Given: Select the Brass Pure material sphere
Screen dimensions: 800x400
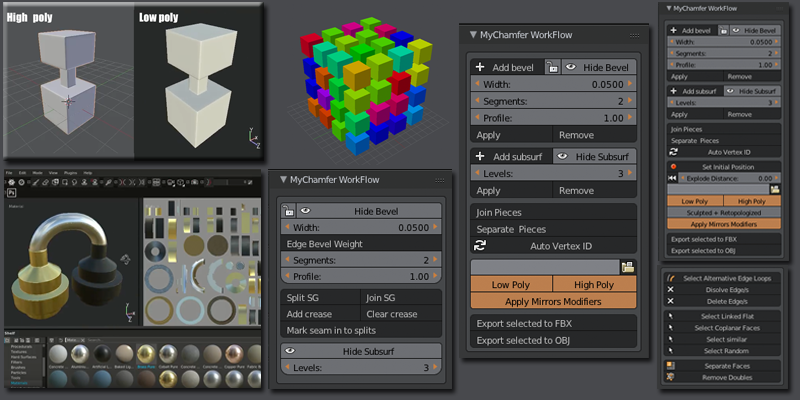Looking at the screenshot, I should tap(146, 353).
